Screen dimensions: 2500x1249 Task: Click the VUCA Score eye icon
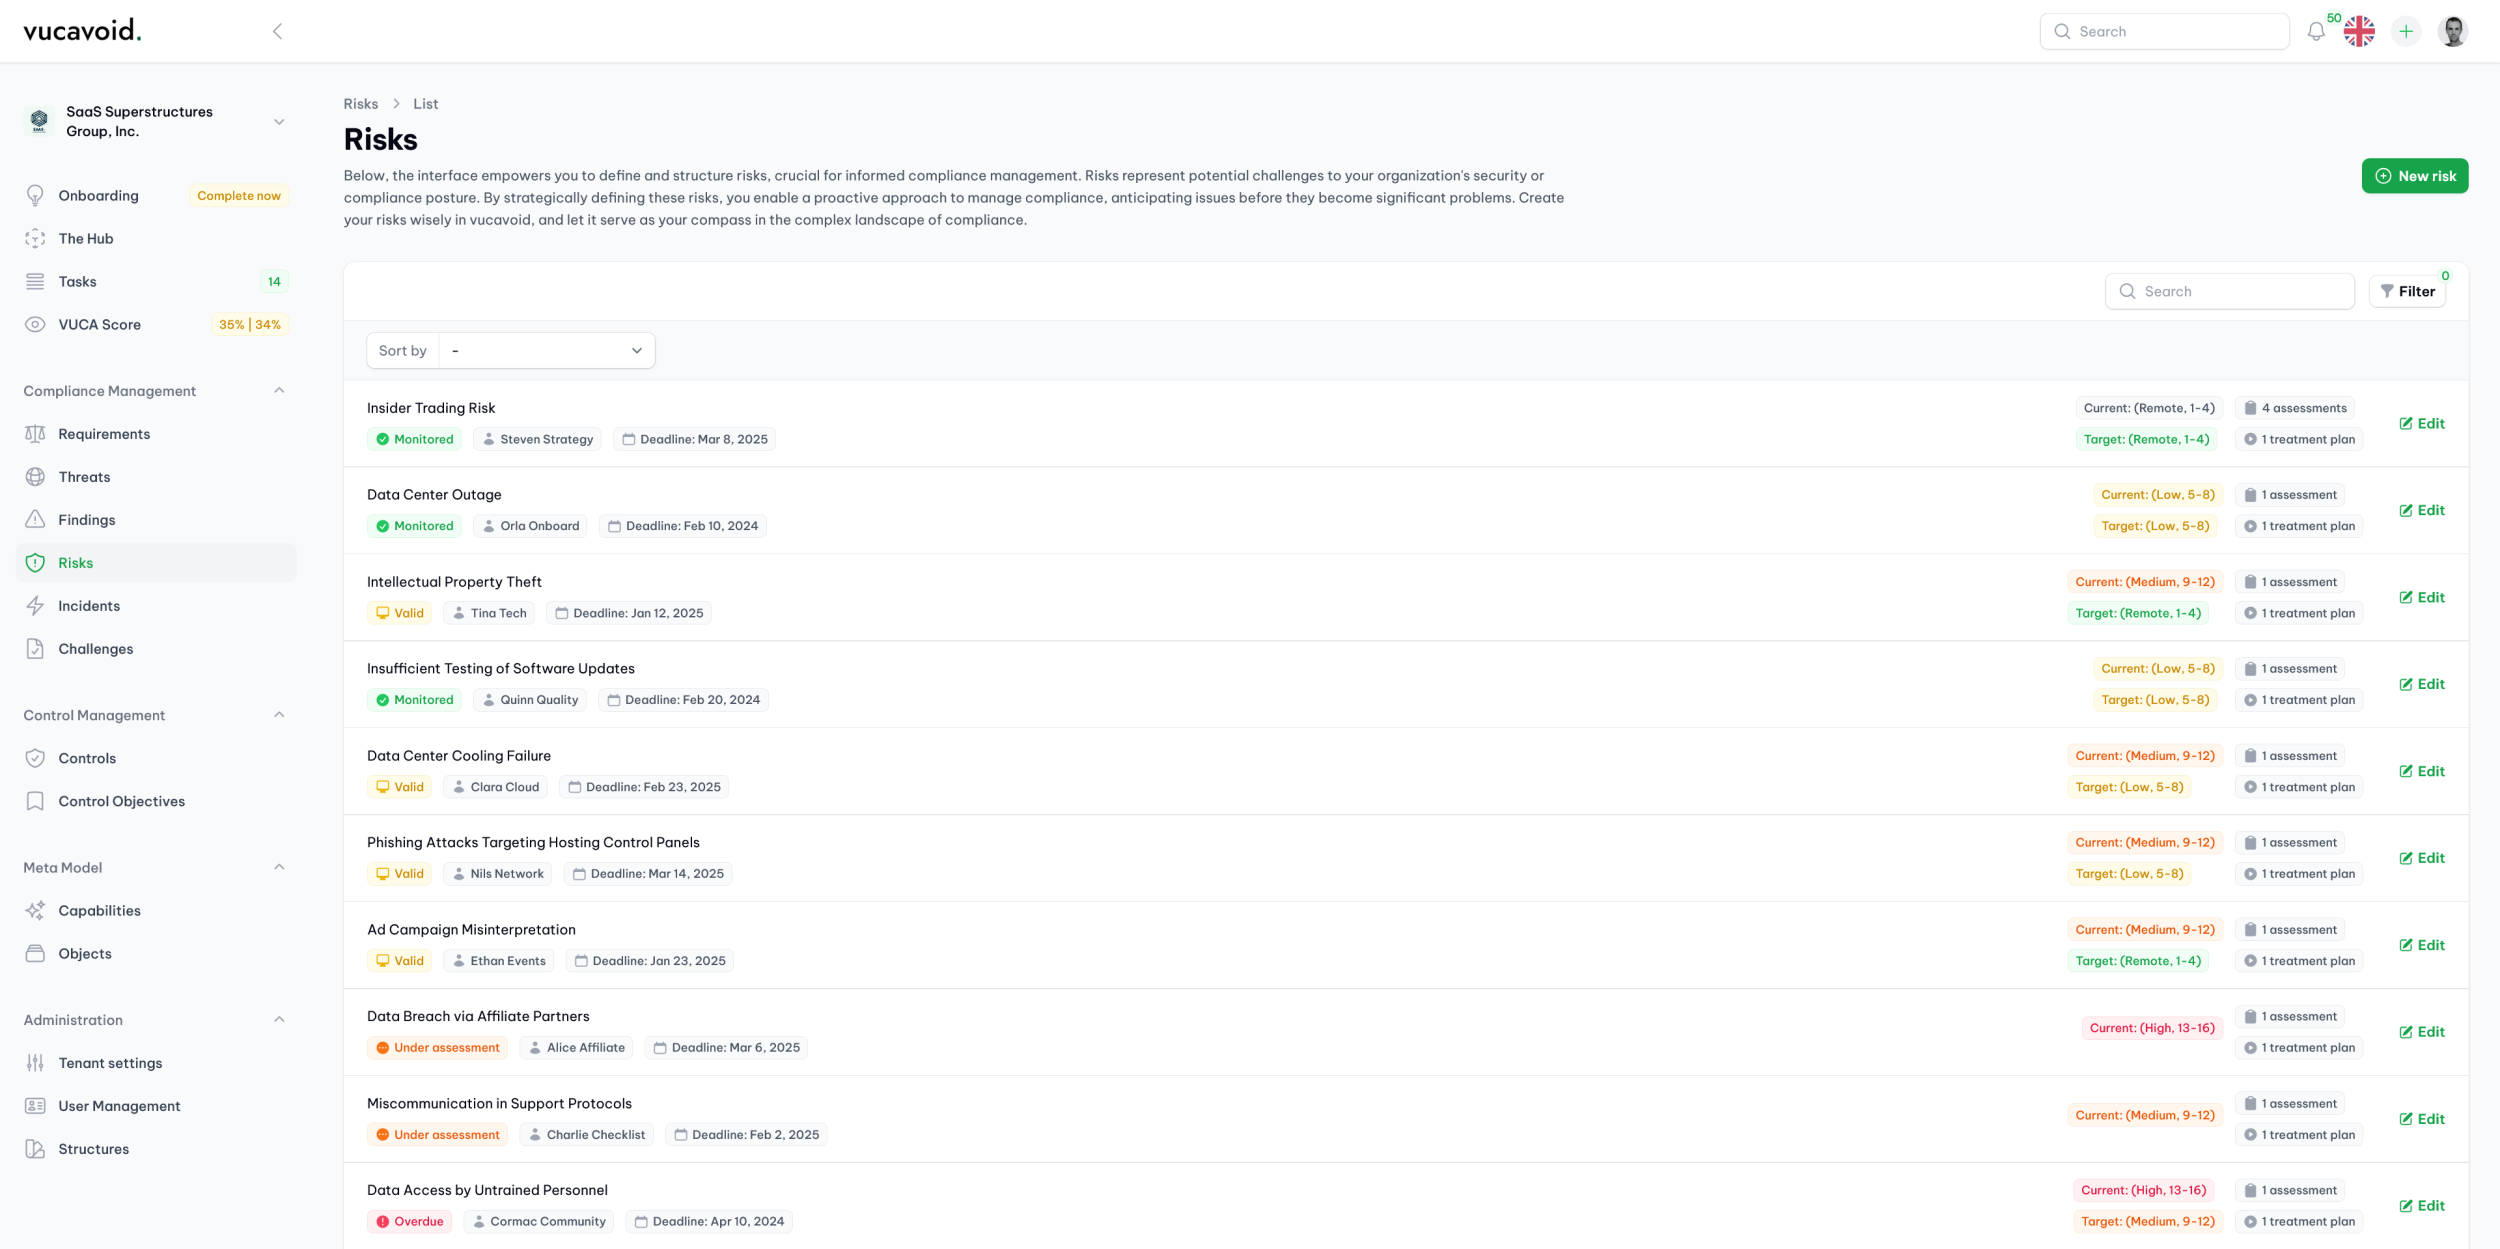(x=35, y=324)
